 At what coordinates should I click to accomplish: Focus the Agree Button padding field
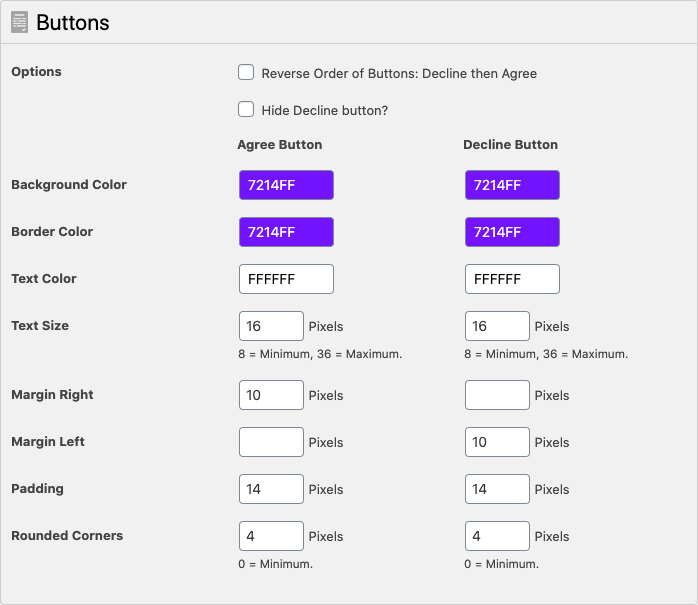271,489
